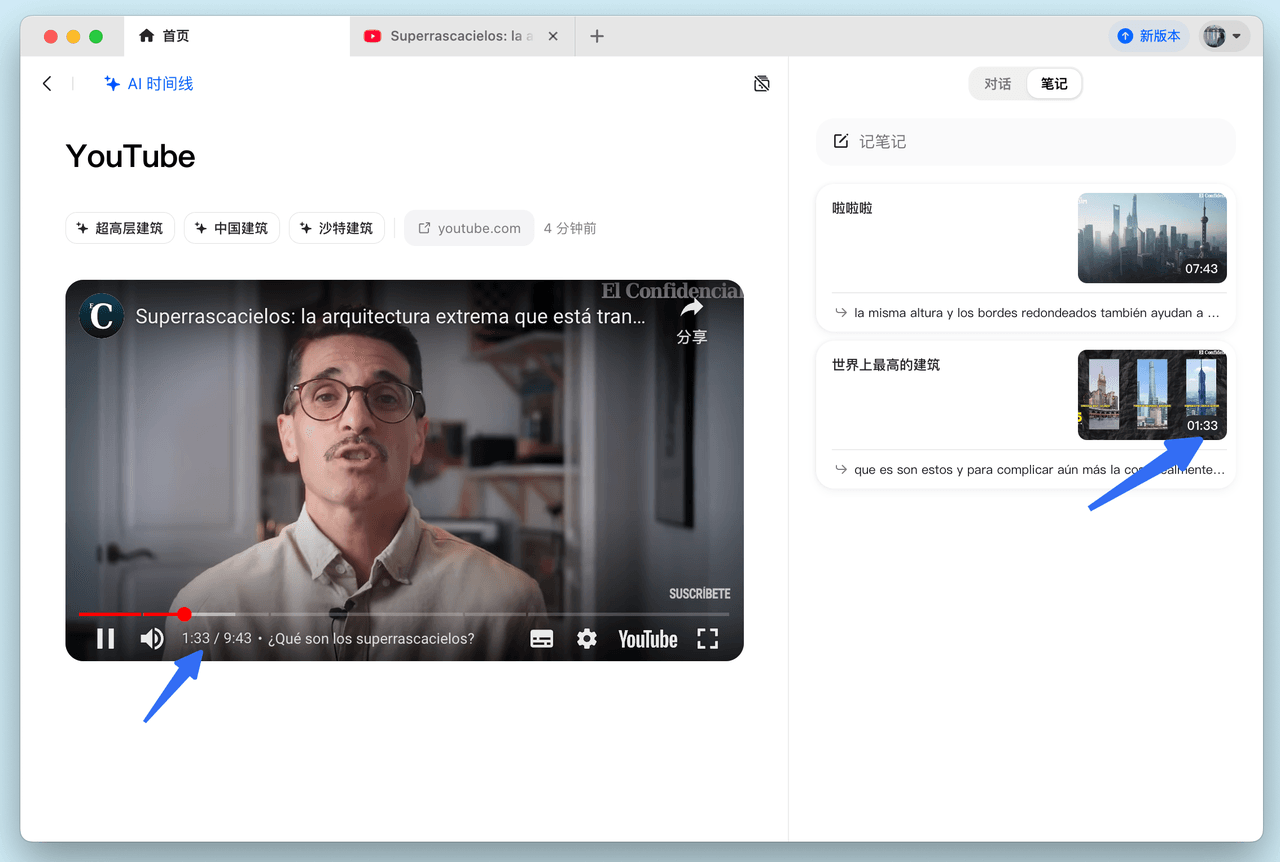Switch to the 对话 tab

click(x=998, y=84)
